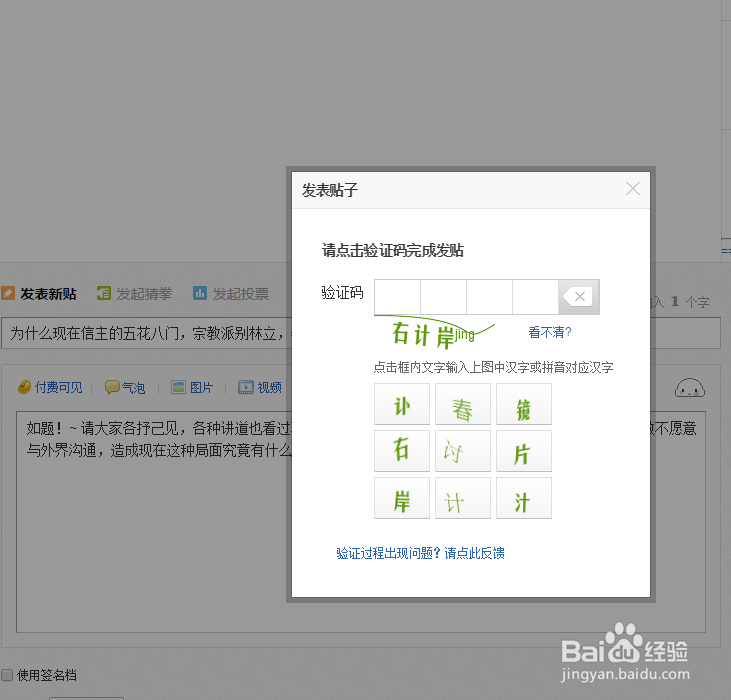Pick the 片 character tile
The width and height of the screenshot is (731, 700).
tap(524, 451)
